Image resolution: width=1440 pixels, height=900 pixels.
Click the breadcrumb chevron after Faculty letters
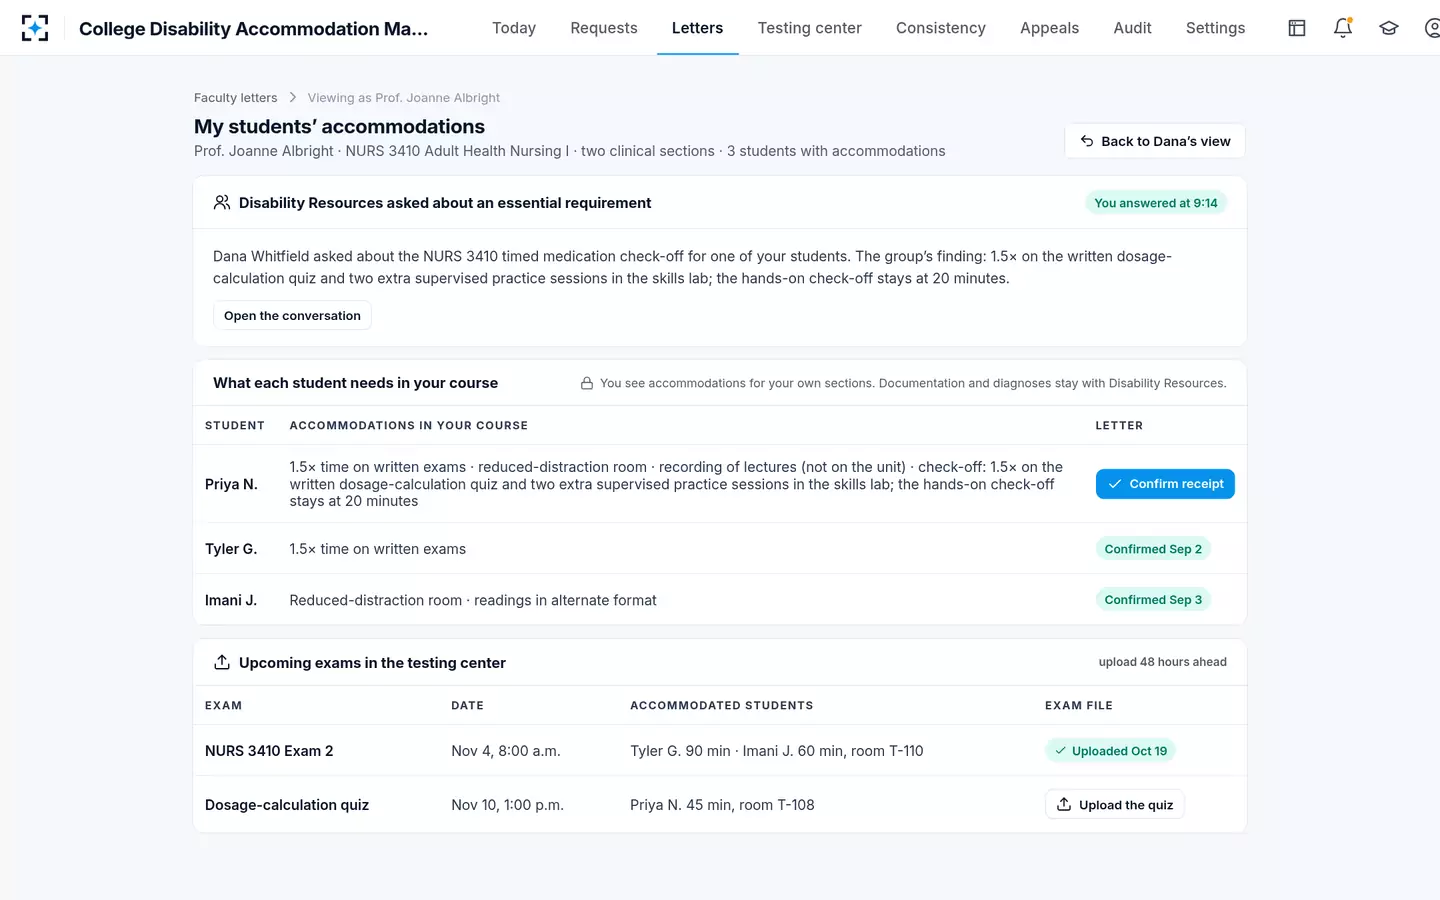pyautogui.click(x=293, y=97)
